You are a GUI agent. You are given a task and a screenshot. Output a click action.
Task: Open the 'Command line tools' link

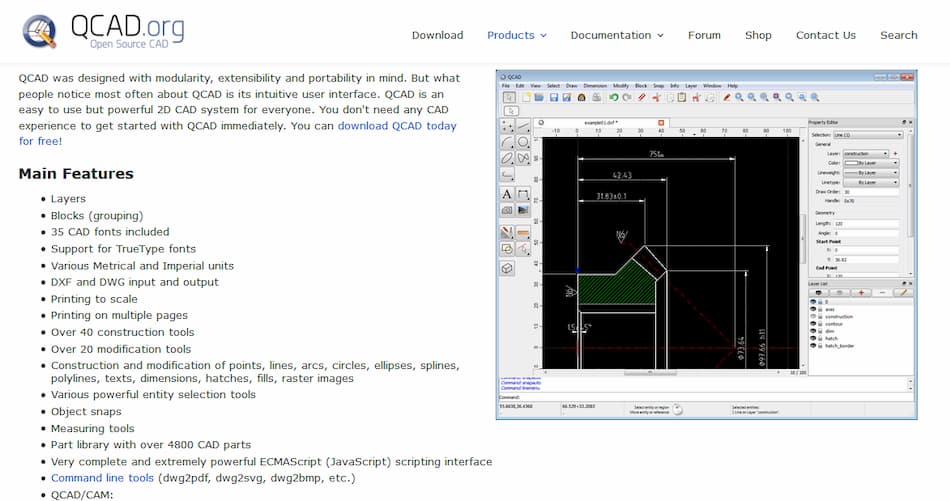(102, 478)
